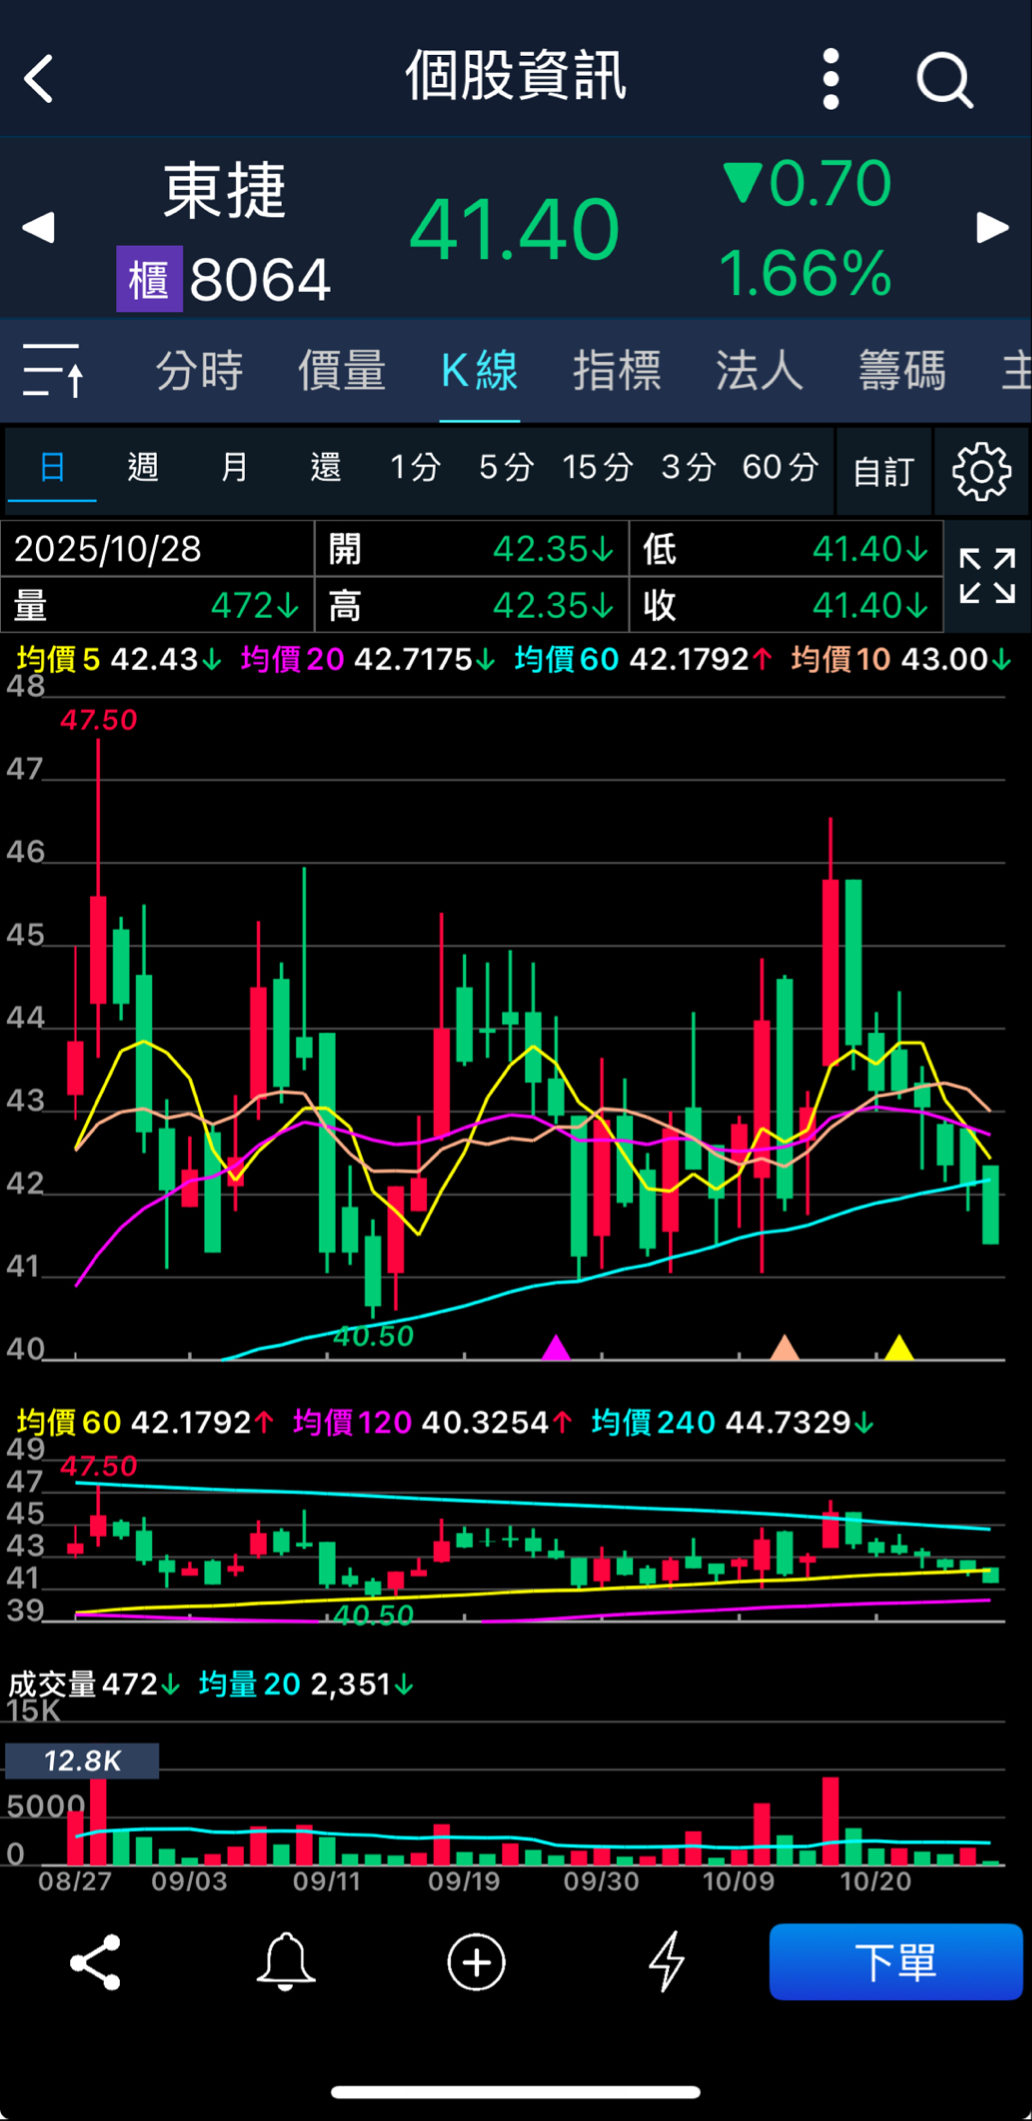
Task: Select the monthly 月 chart period
Action: [x=234, y=467]
